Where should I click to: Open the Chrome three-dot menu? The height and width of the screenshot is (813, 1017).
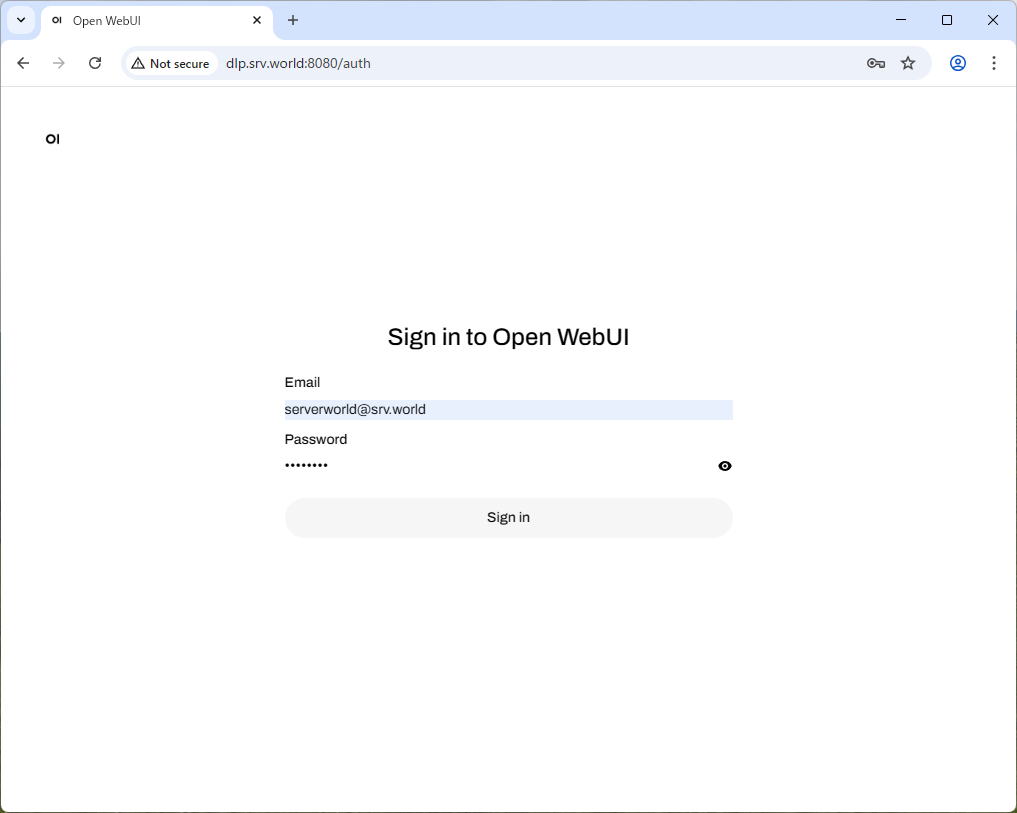[994, 63]
